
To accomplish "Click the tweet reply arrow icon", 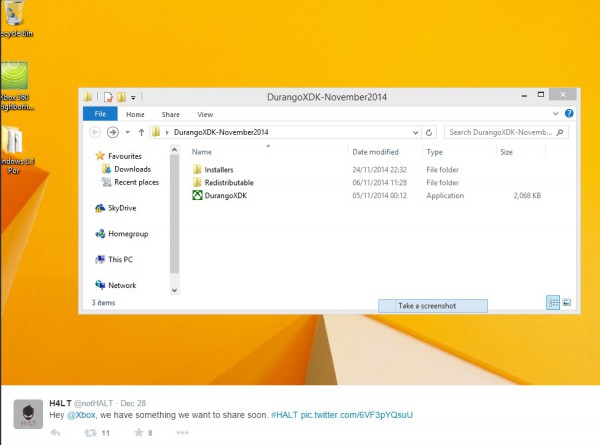I will tap(55, 433).
